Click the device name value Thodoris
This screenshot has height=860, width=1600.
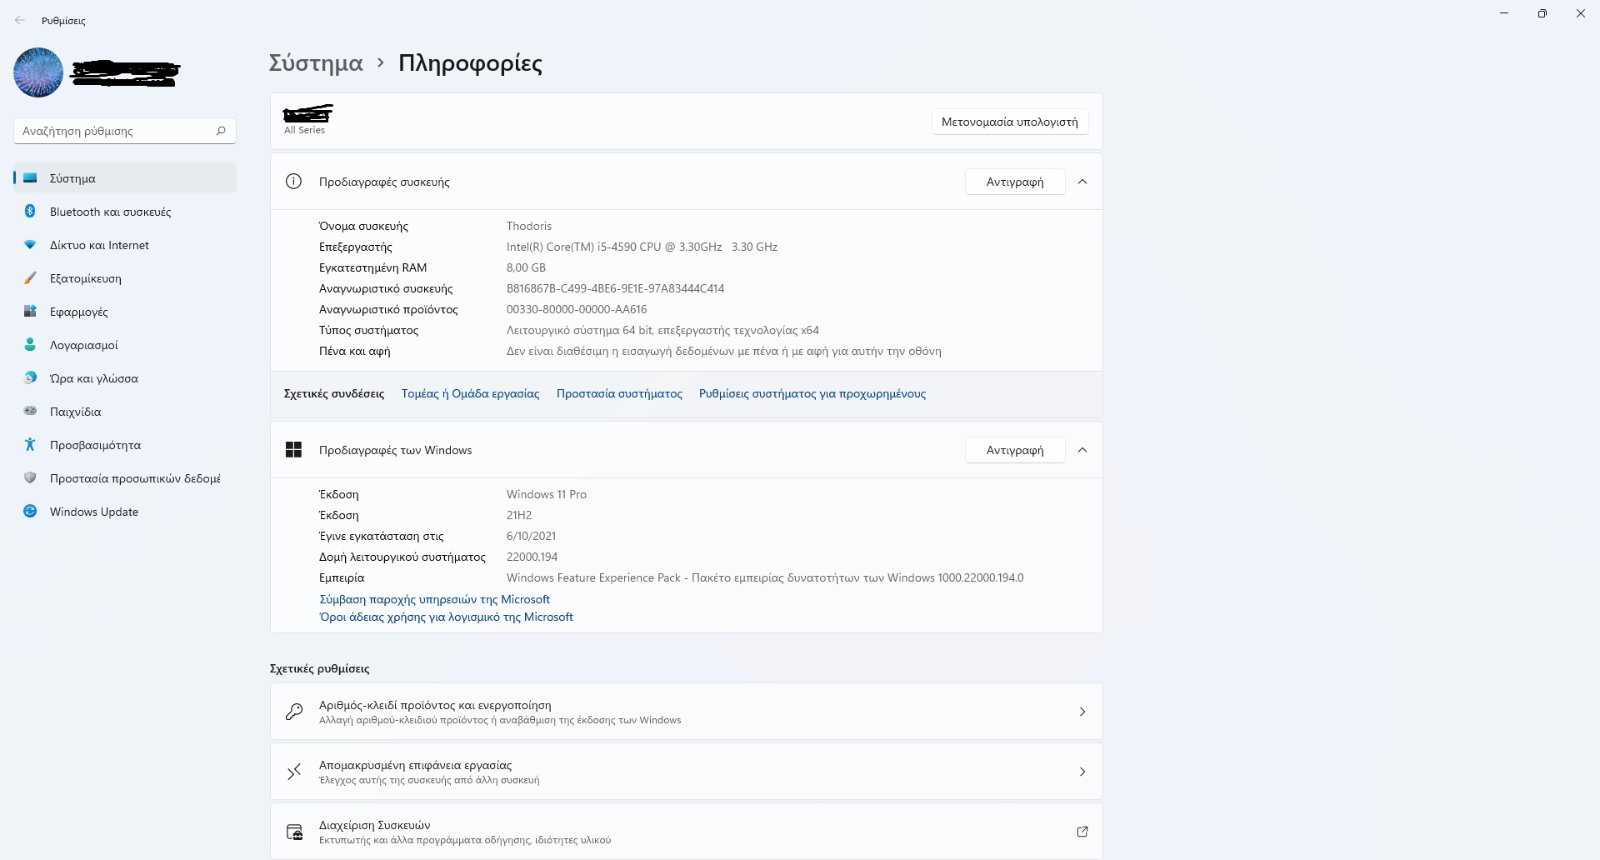pyautogui.click(x=529, y=226)
